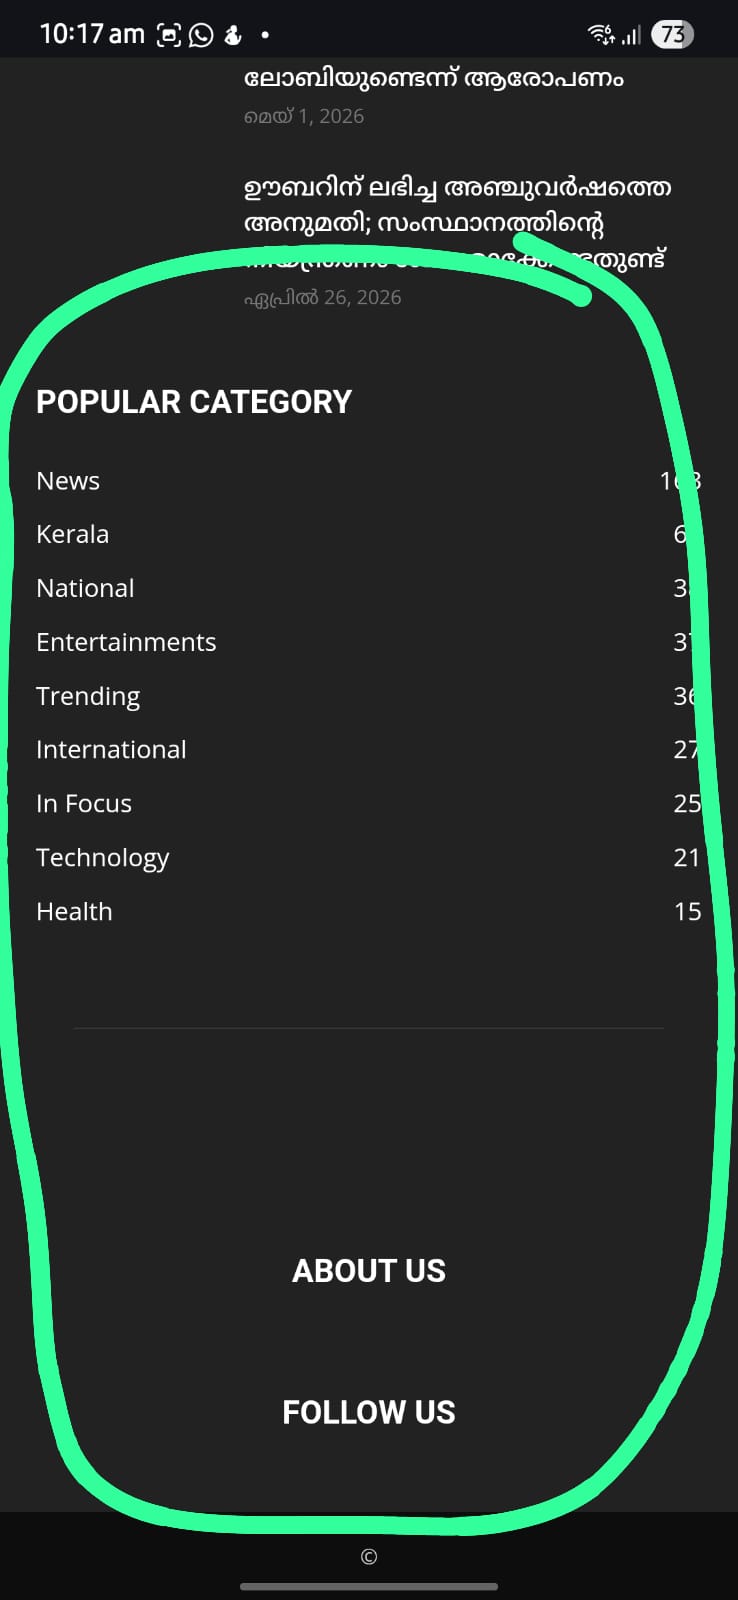This screenshot has width=738, height=1600.
Task: Tap the bottom navigation gesture handle
Action: click(369, 1586)
